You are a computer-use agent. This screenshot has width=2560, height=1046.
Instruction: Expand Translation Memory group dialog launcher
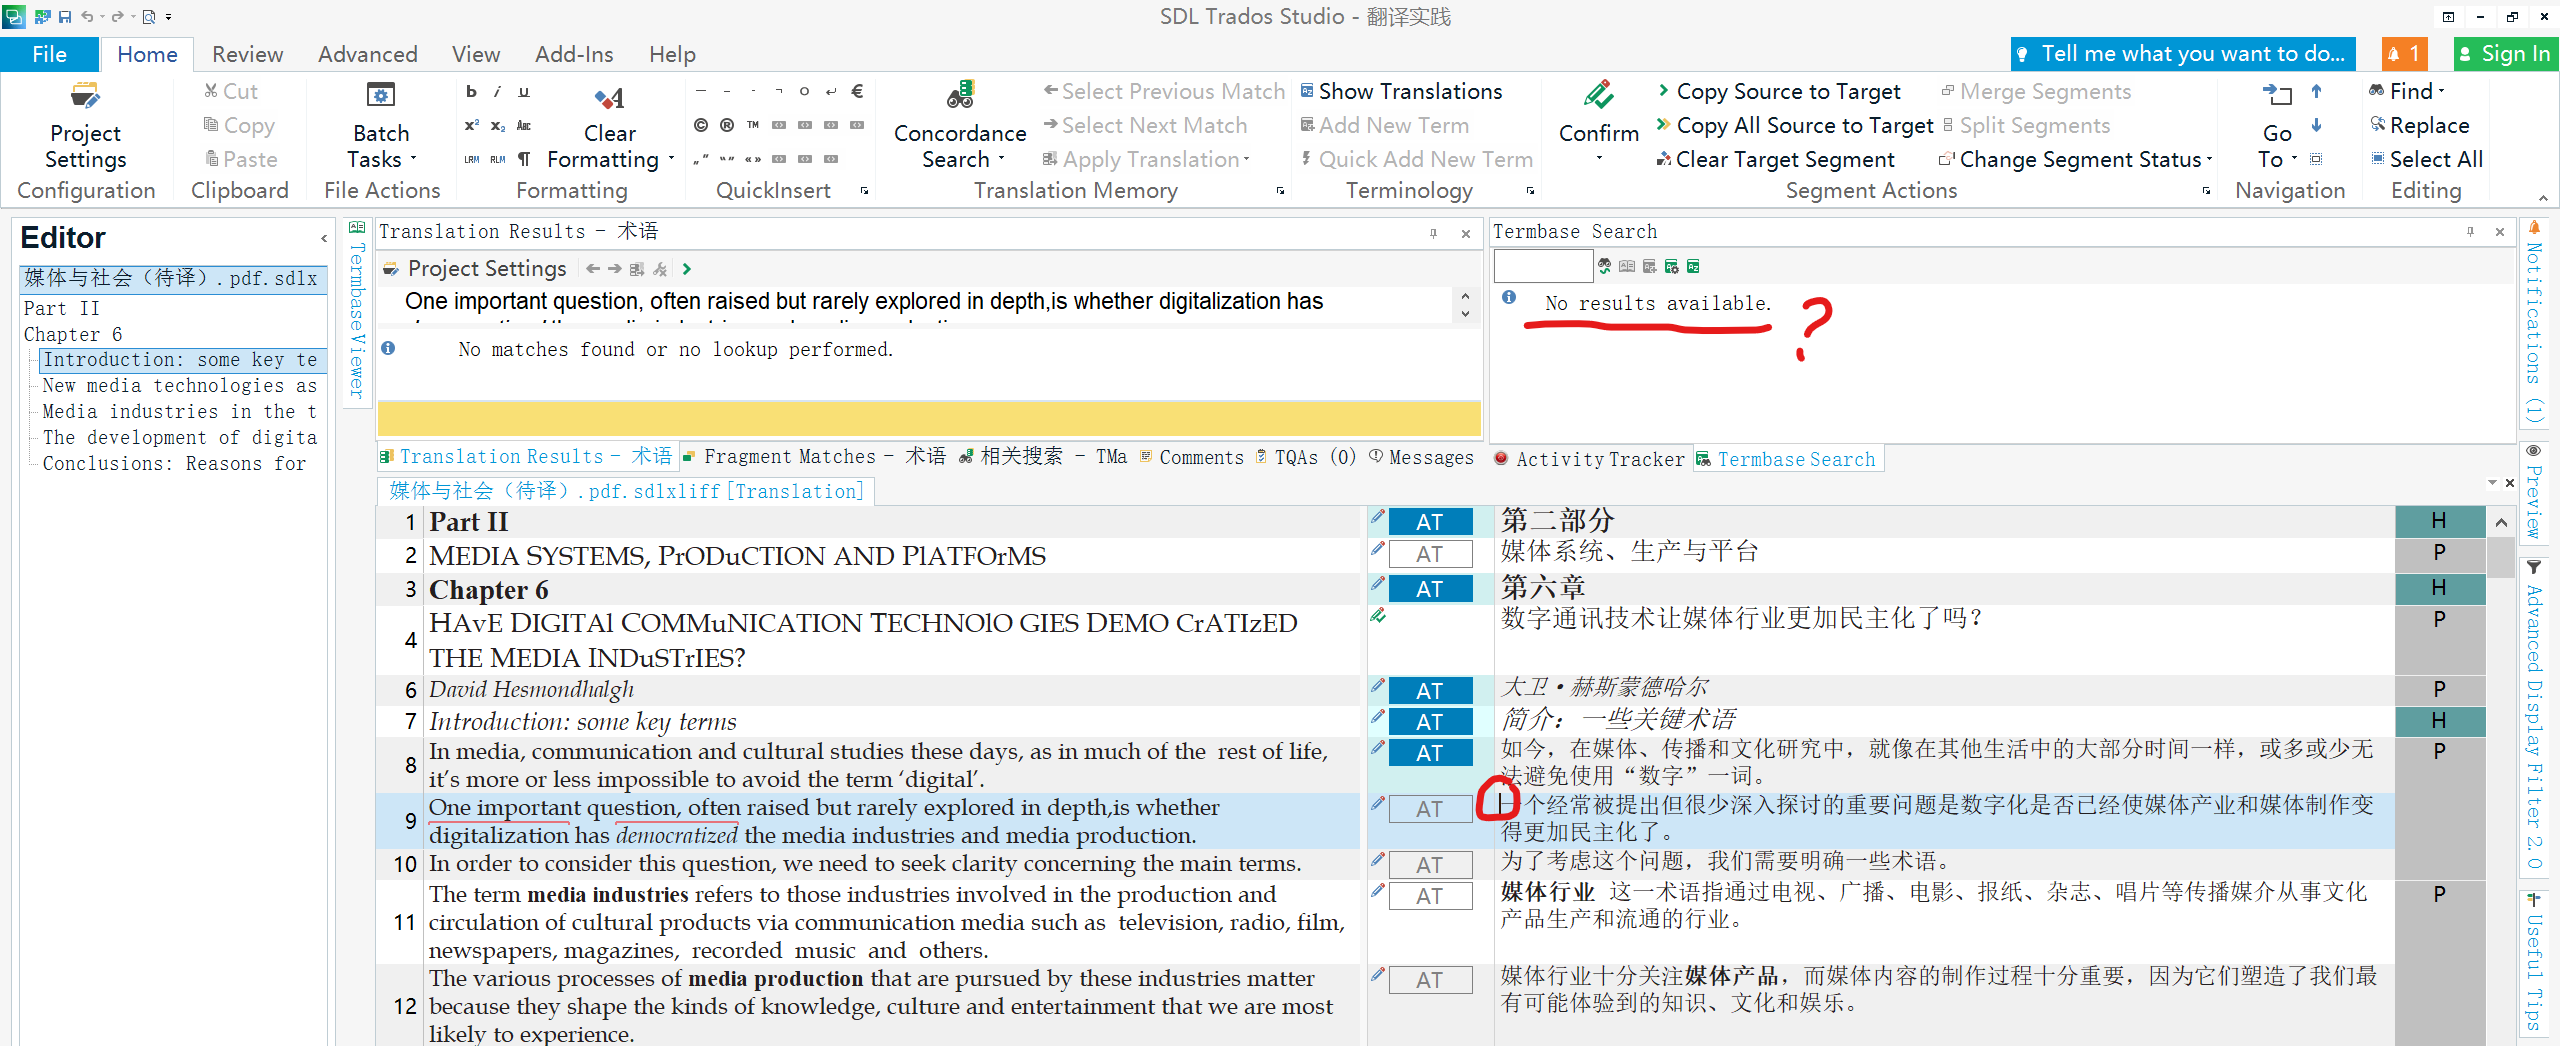[1280, 191]
